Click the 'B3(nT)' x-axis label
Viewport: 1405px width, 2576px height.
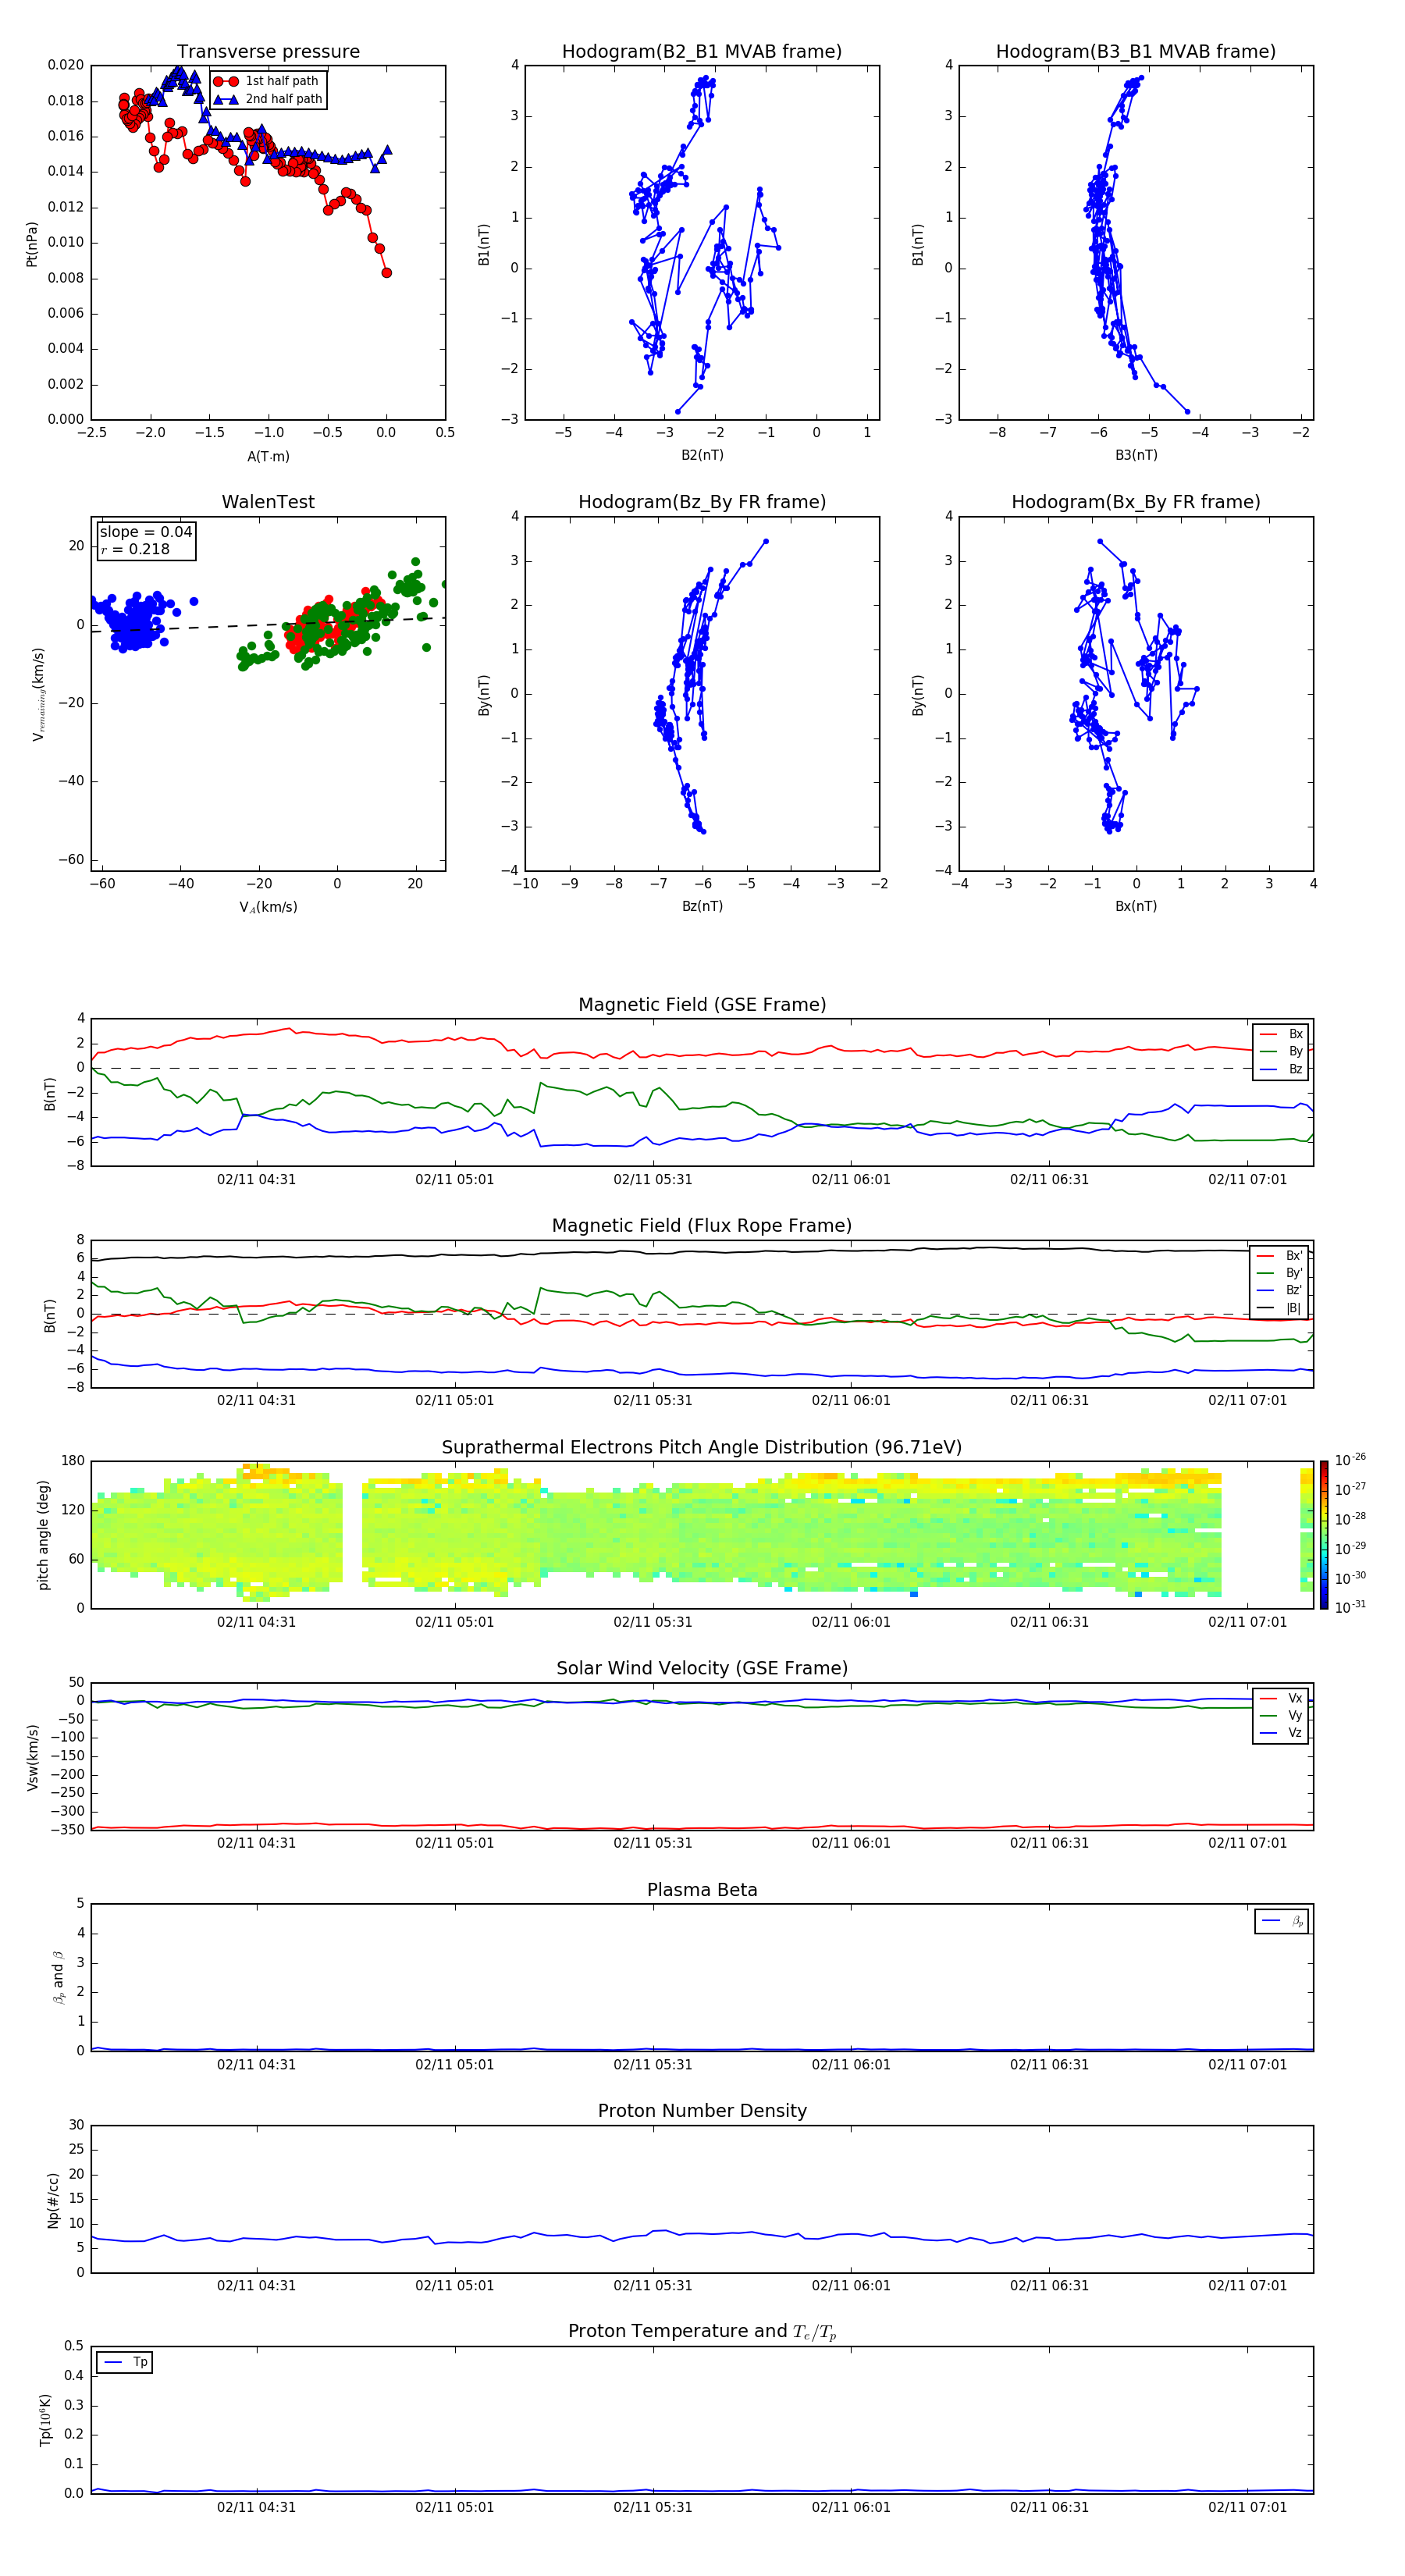click(x=1136, y=455)
